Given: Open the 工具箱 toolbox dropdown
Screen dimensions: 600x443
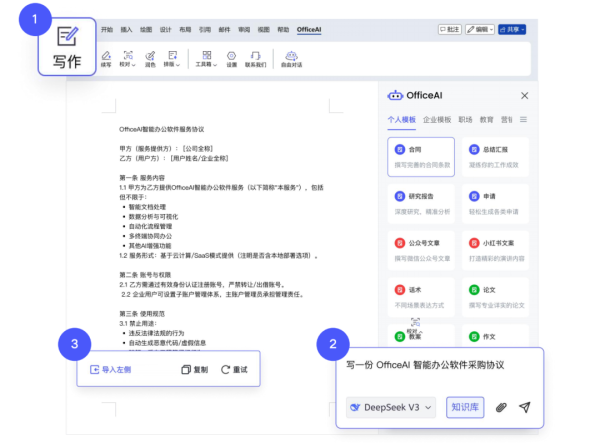Looking at the screenshot, I should click(206, 59).
